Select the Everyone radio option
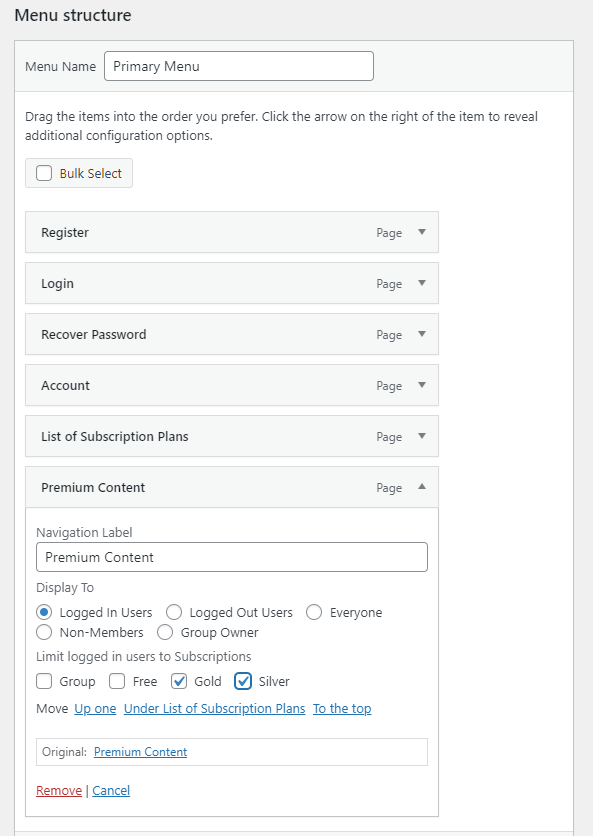The width and height of the screenshot is (593, 836). tap(314, 612)
